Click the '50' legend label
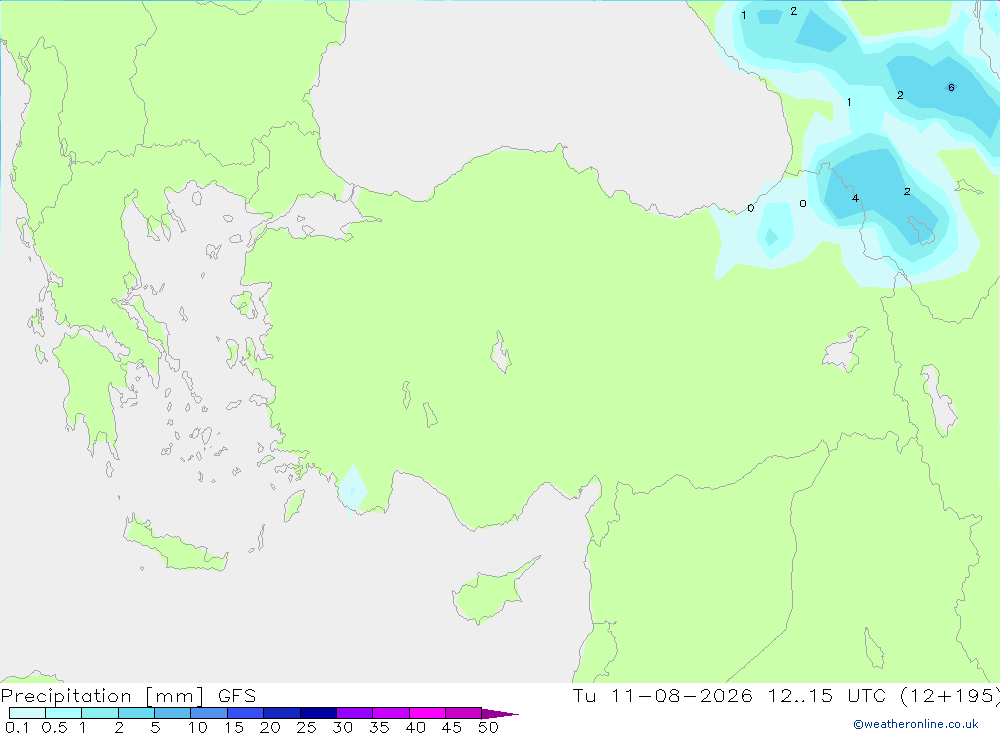The height and width of the screenshot is (733, 1000). [489, 727]
